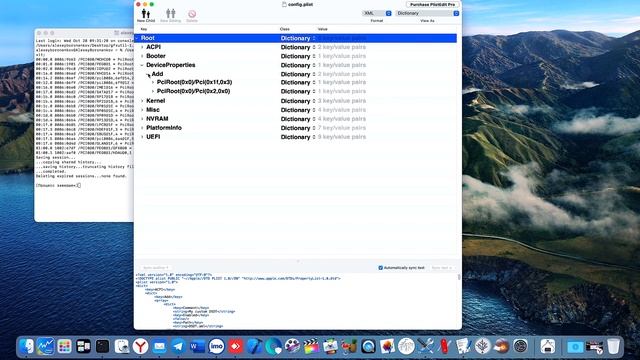Image resolution: width=640 pixels, height=360 pixels.
Task: Open class stepper for UEFI row
Action: [314, 137]
